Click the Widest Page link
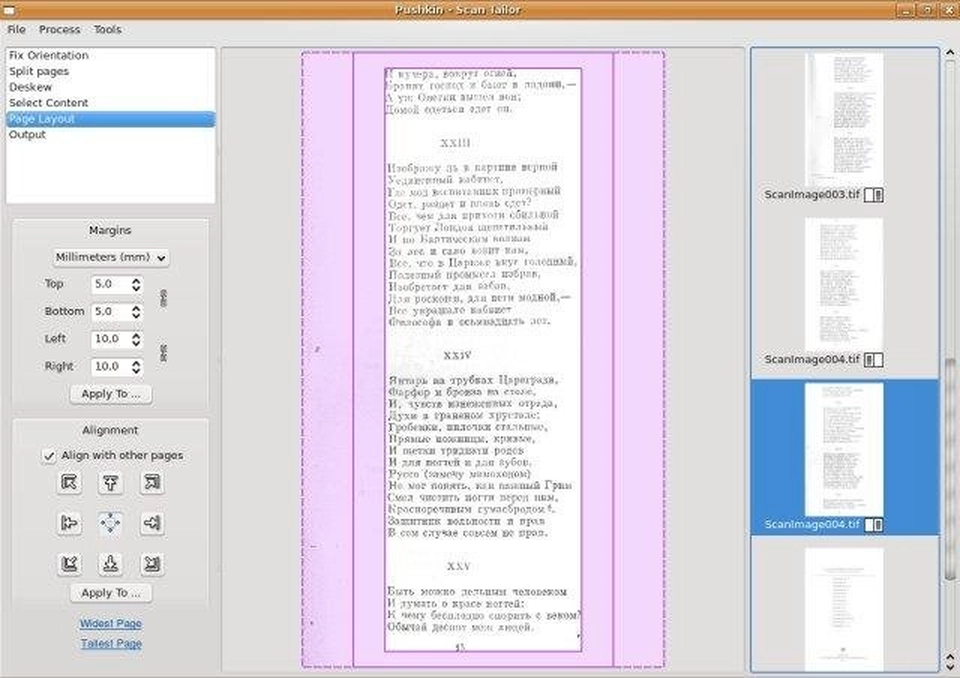 111,623
